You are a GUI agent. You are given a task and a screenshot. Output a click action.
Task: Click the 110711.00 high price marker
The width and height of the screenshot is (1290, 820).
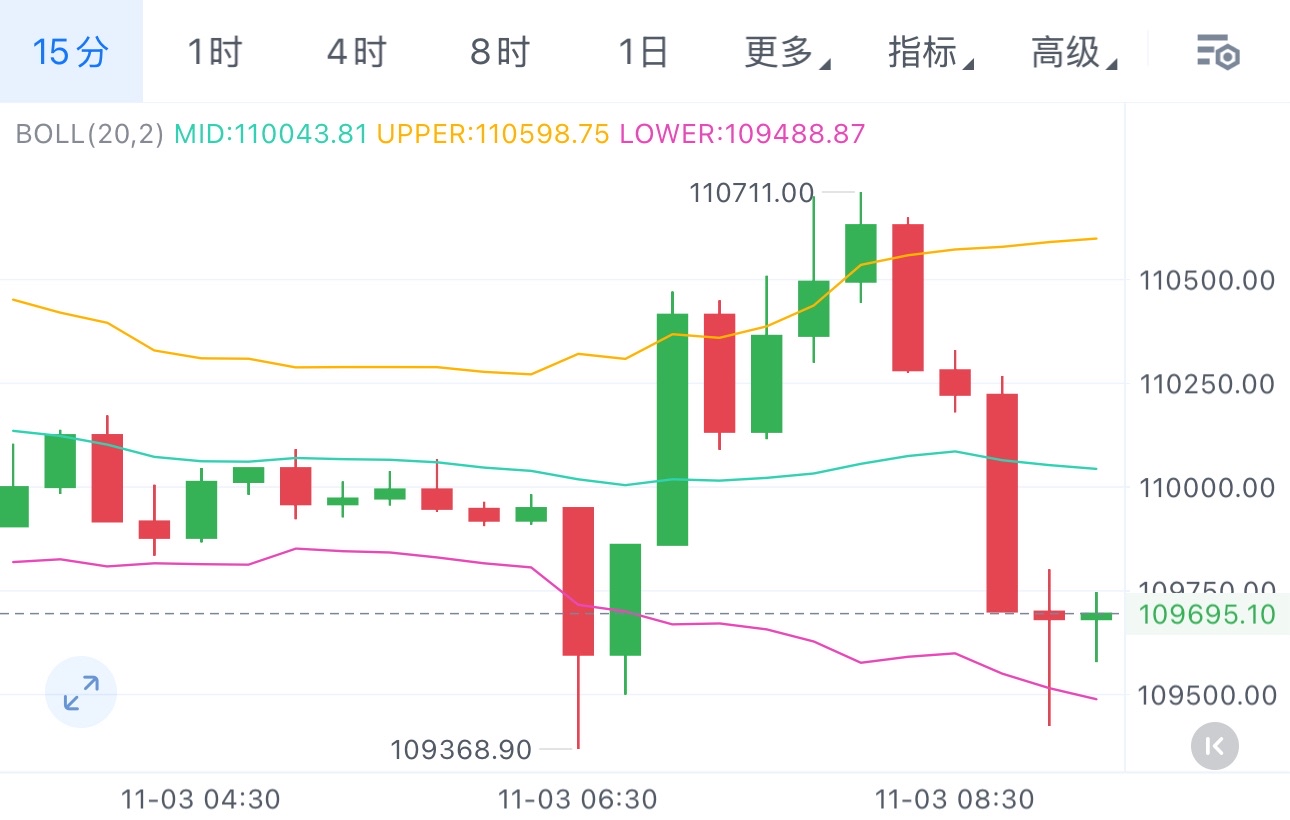coord(751,193)
